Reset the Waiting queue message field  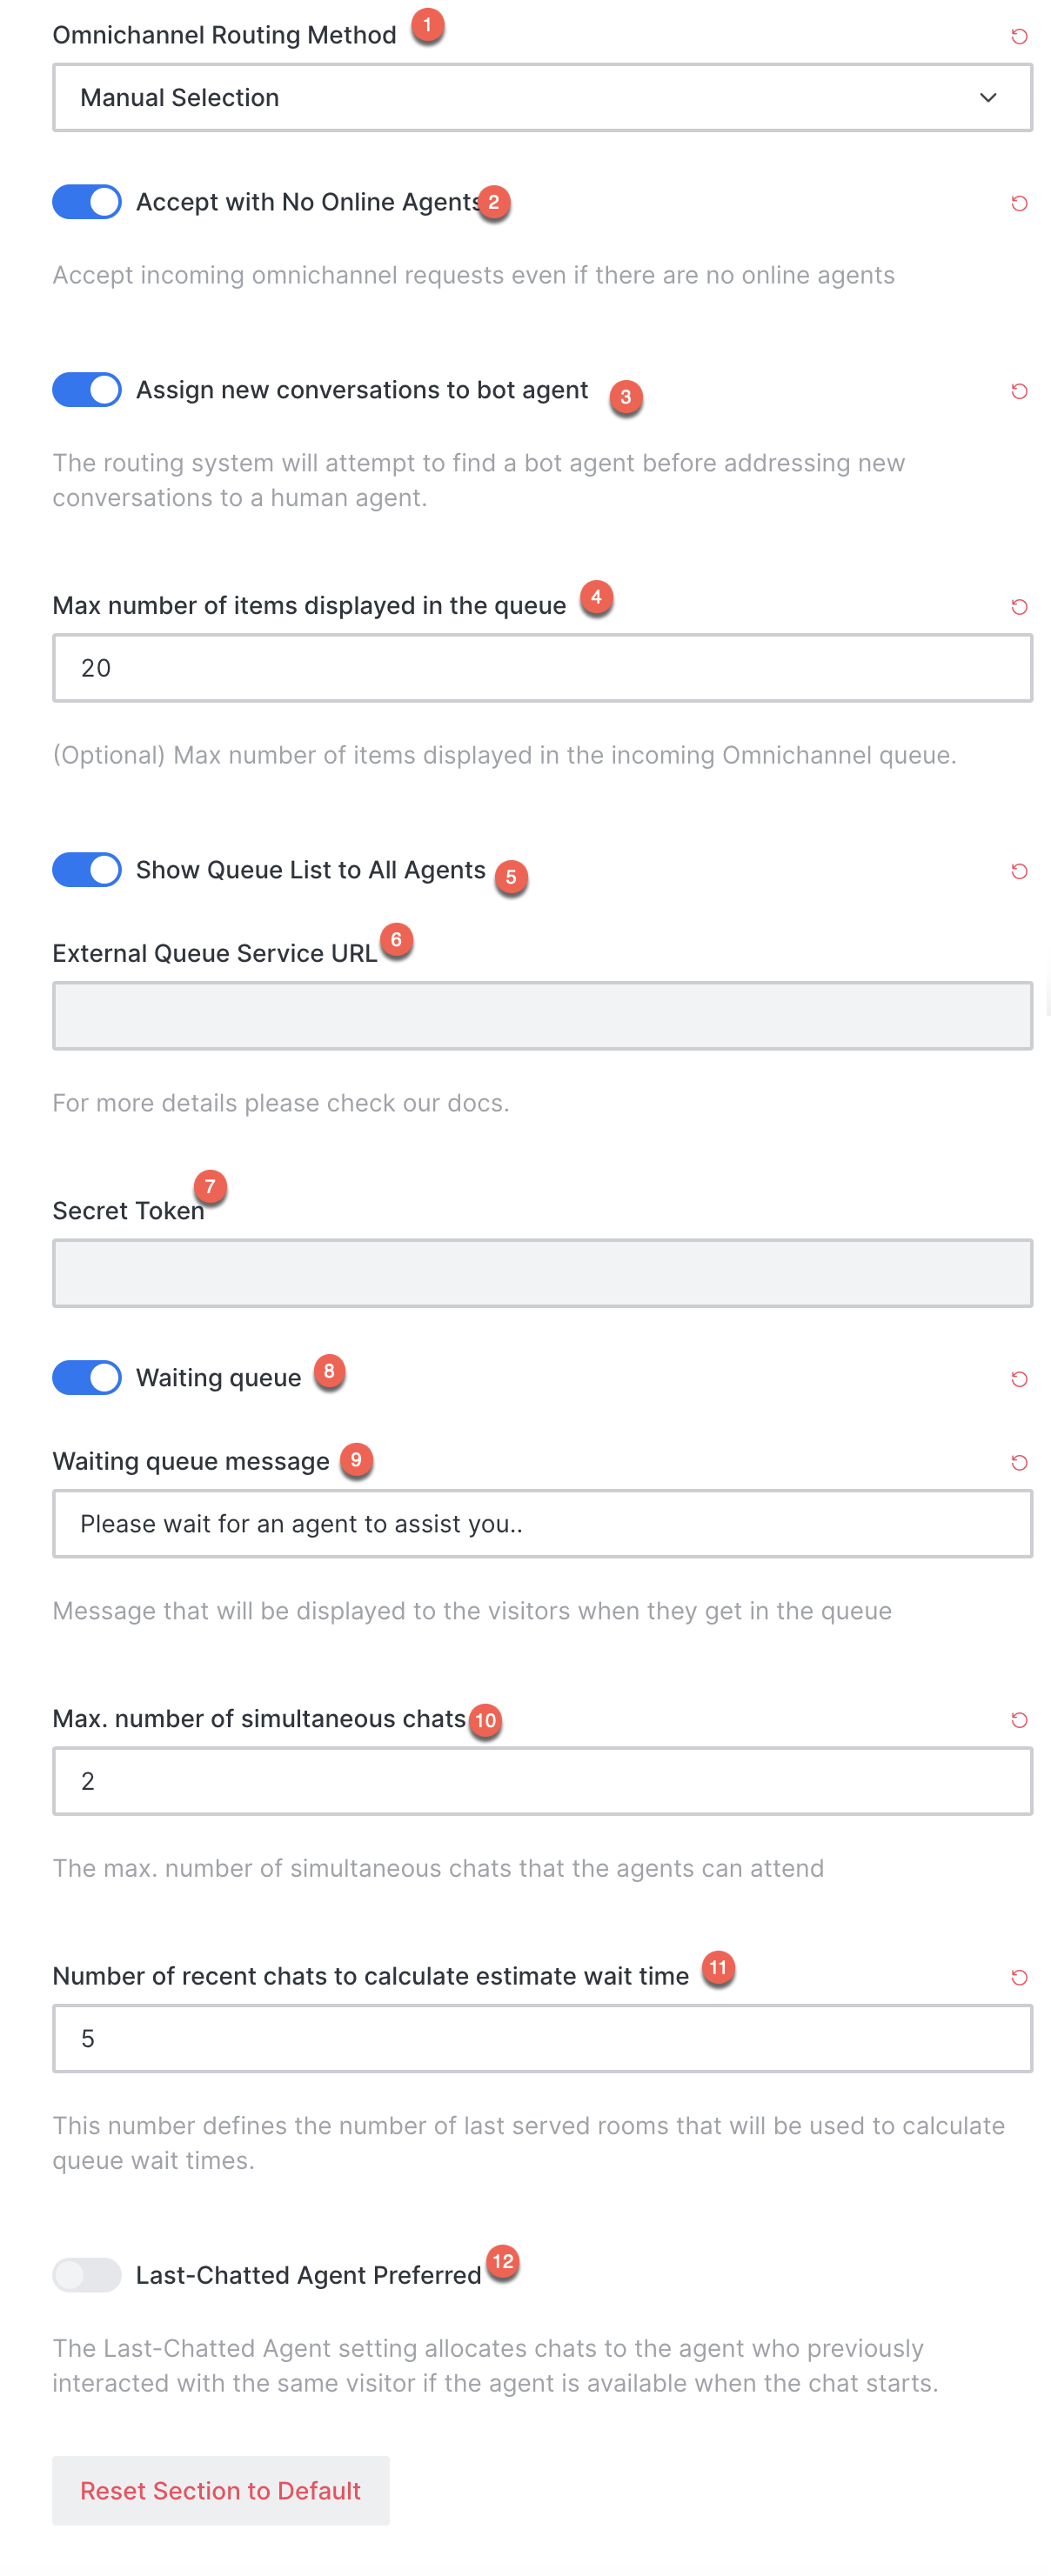point(1019,1462)
